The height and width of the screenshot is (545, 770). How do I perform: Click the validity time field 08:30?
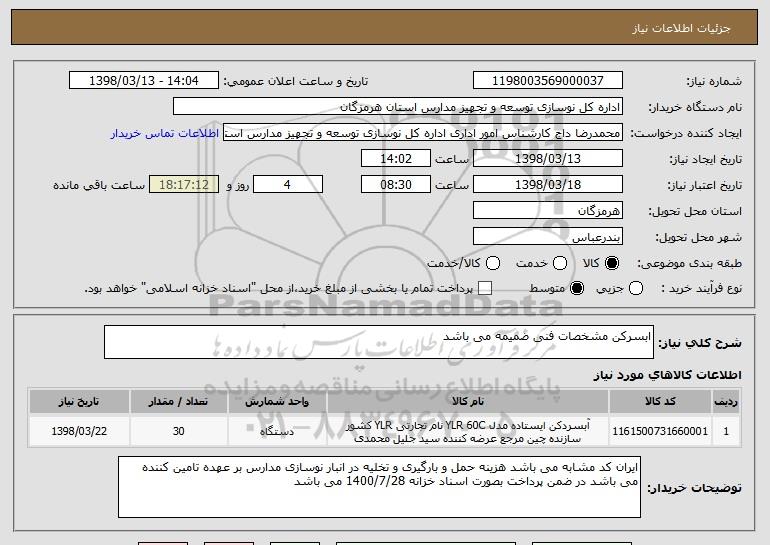396,185
